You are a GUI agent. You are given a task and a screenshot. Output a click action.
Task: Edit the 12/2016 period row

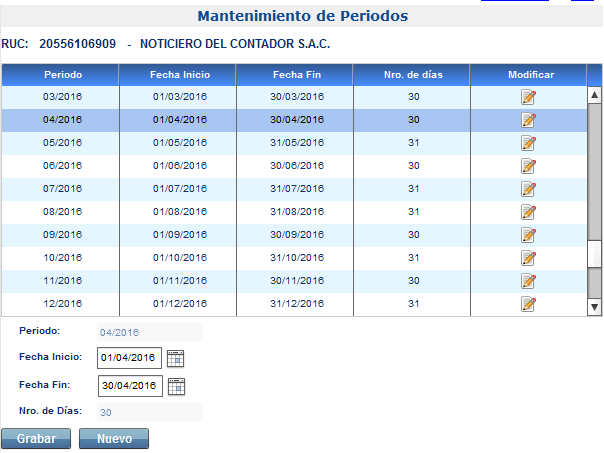point(528,304)
